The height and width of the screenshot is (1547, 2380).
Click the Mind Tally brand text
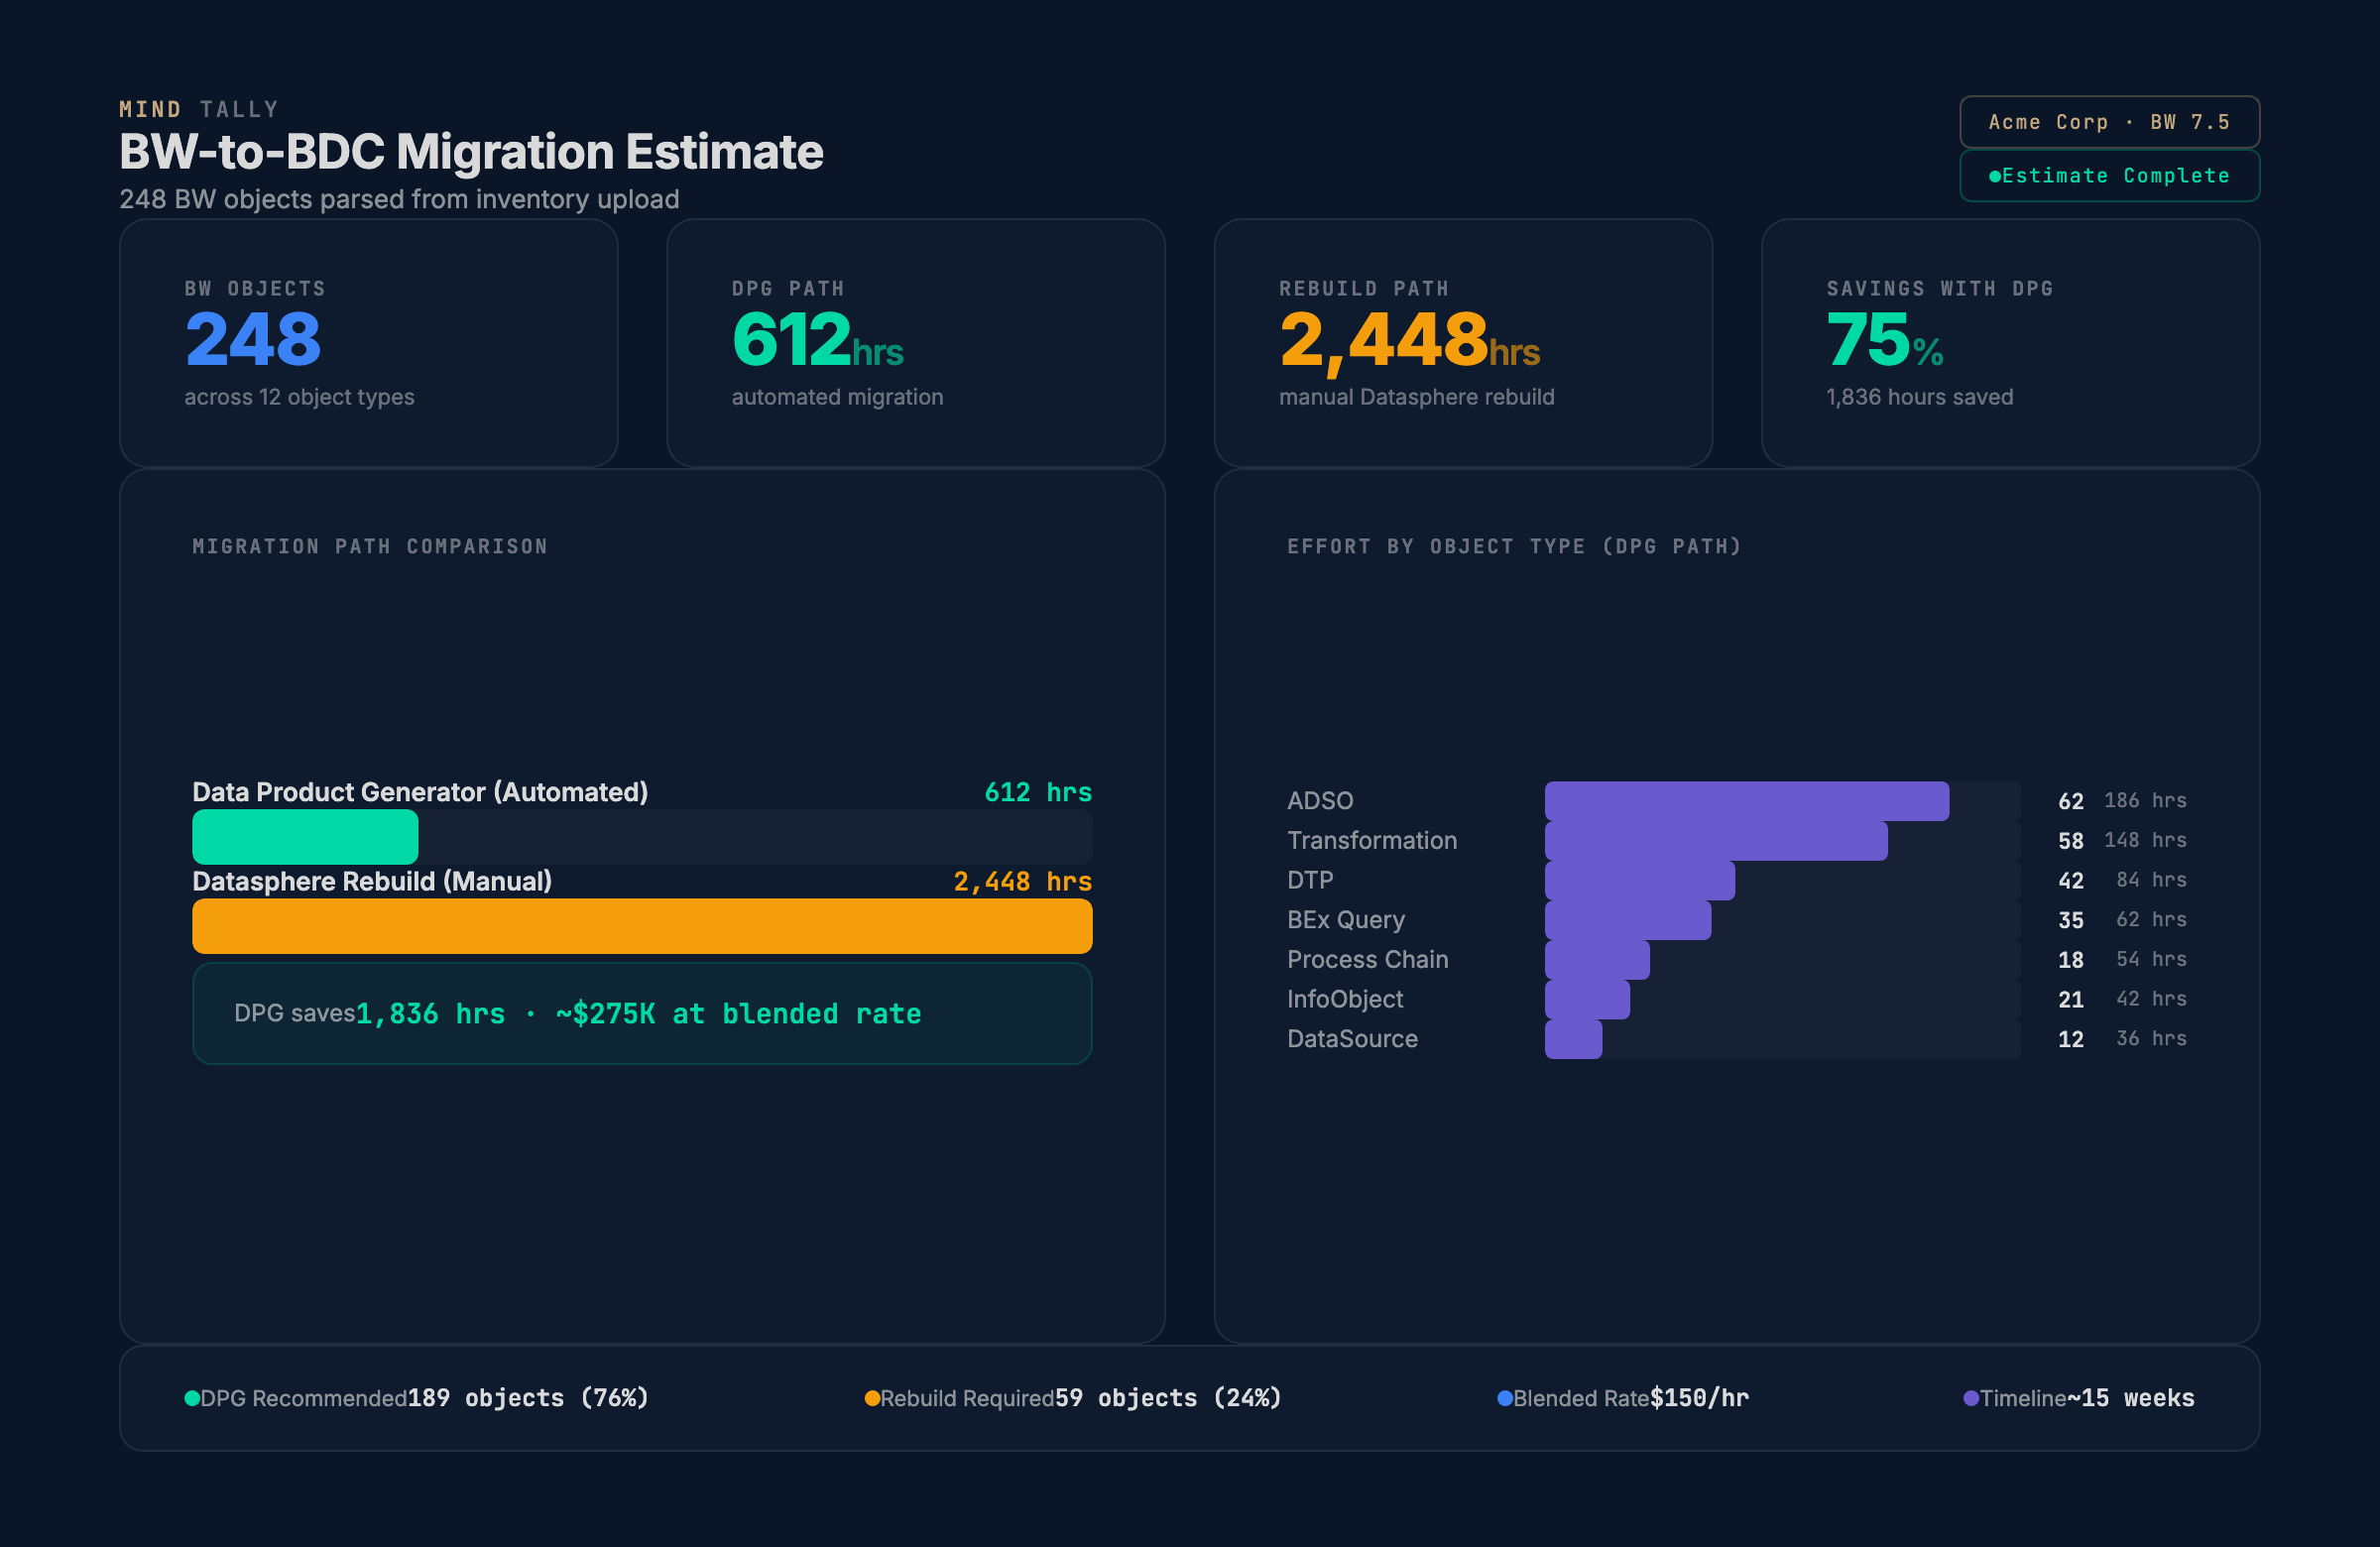point(198,109)
